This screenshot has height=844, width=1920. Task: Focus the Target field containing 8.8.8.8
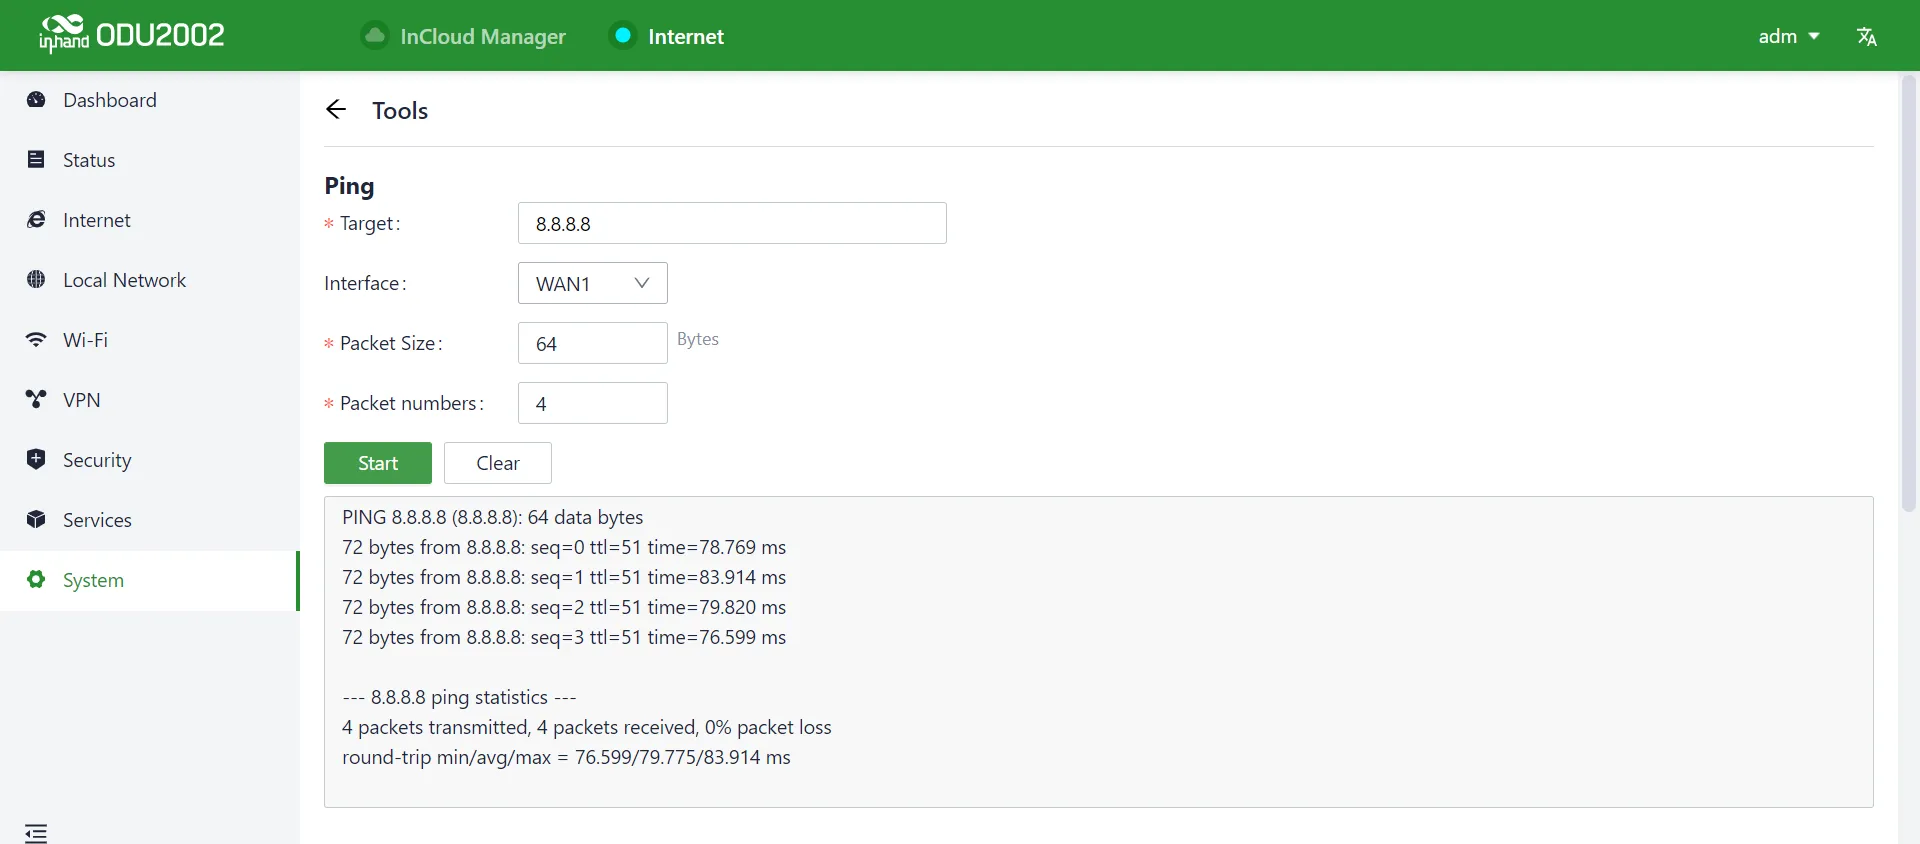pos(732,223)
